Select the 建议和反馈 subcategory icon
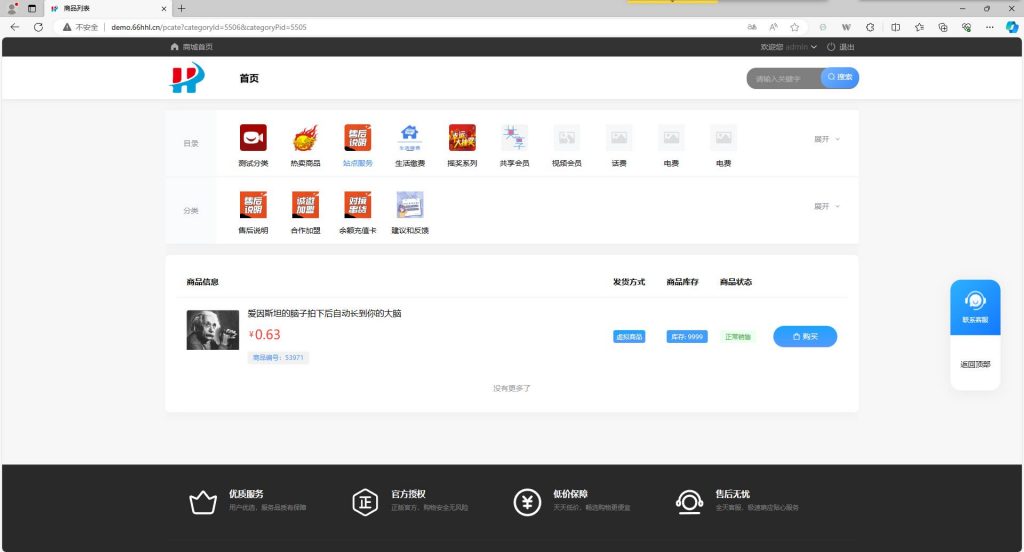Screen dimensions: 1024x552 410,205
